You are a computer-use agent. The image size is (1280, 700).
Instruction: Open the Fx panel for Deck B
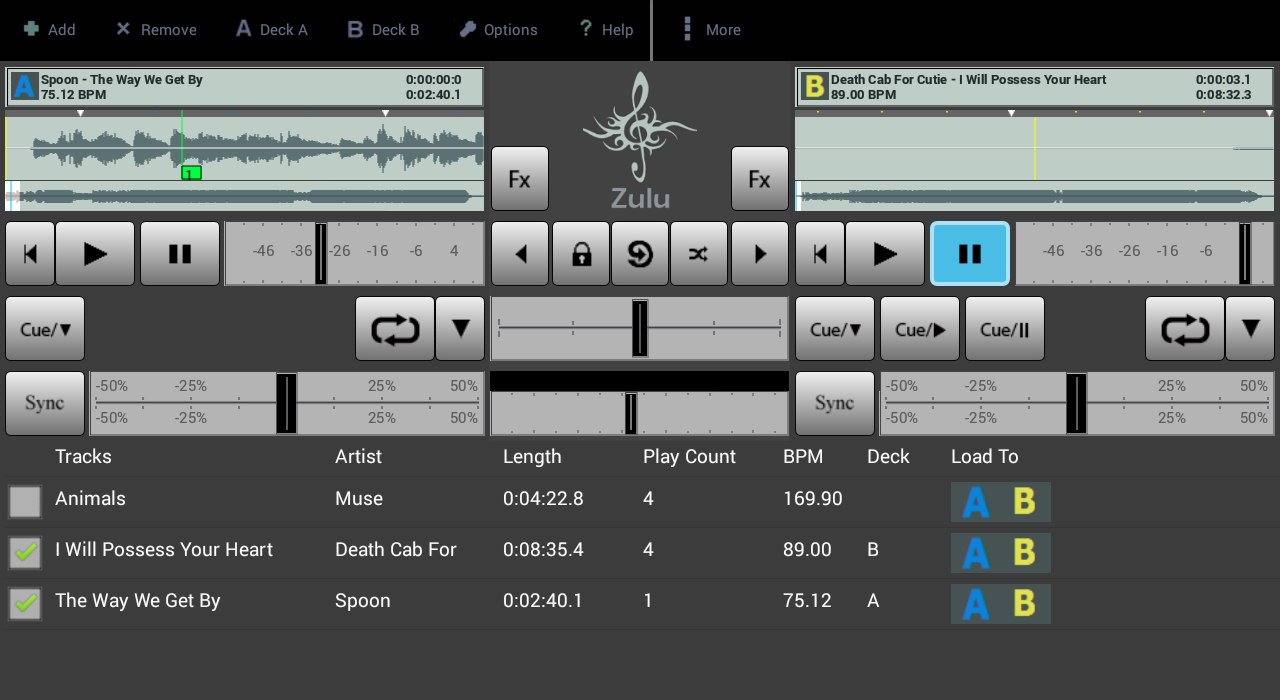point(759,178)
